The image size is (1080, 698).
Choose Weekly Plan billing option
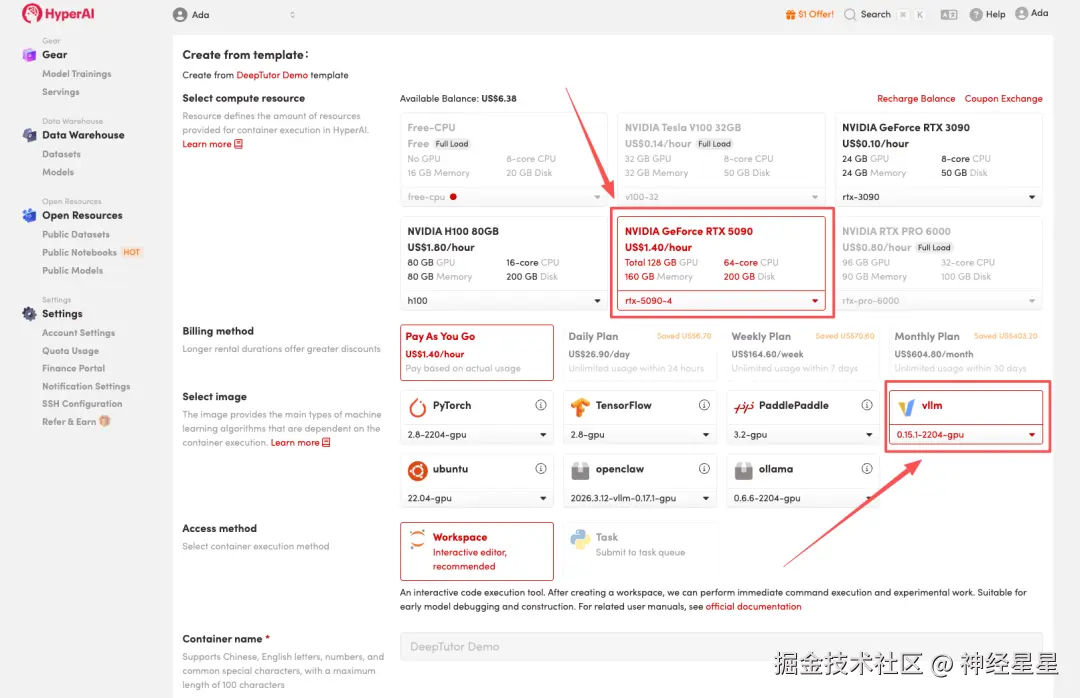802,353
